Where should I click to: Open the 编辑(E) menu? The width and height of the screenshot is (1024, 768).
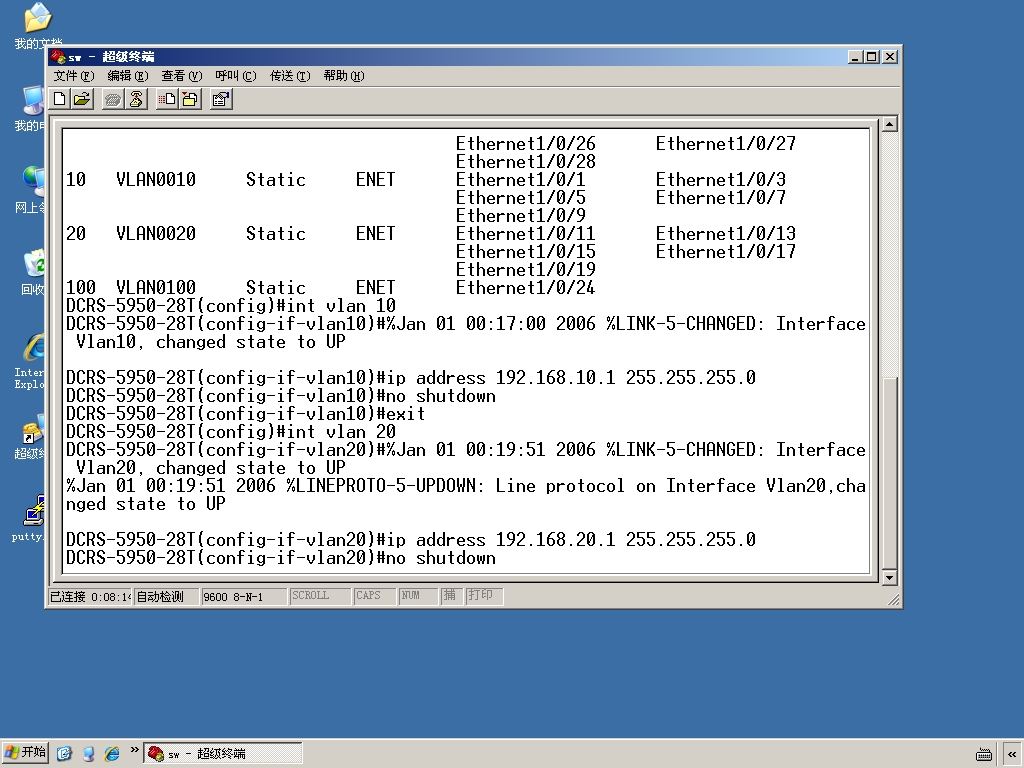pyautogui.click(x=128, y=76)
